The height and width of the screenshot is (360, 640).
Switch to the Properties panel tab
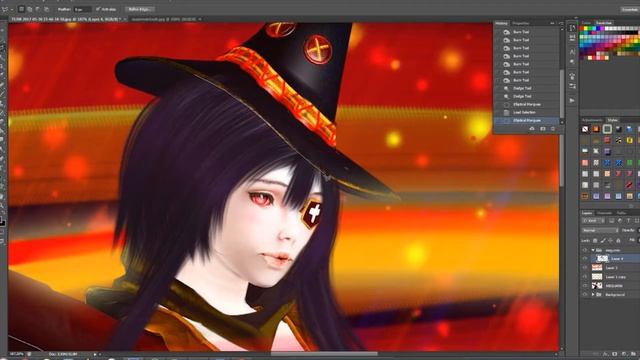coord(521,23)
